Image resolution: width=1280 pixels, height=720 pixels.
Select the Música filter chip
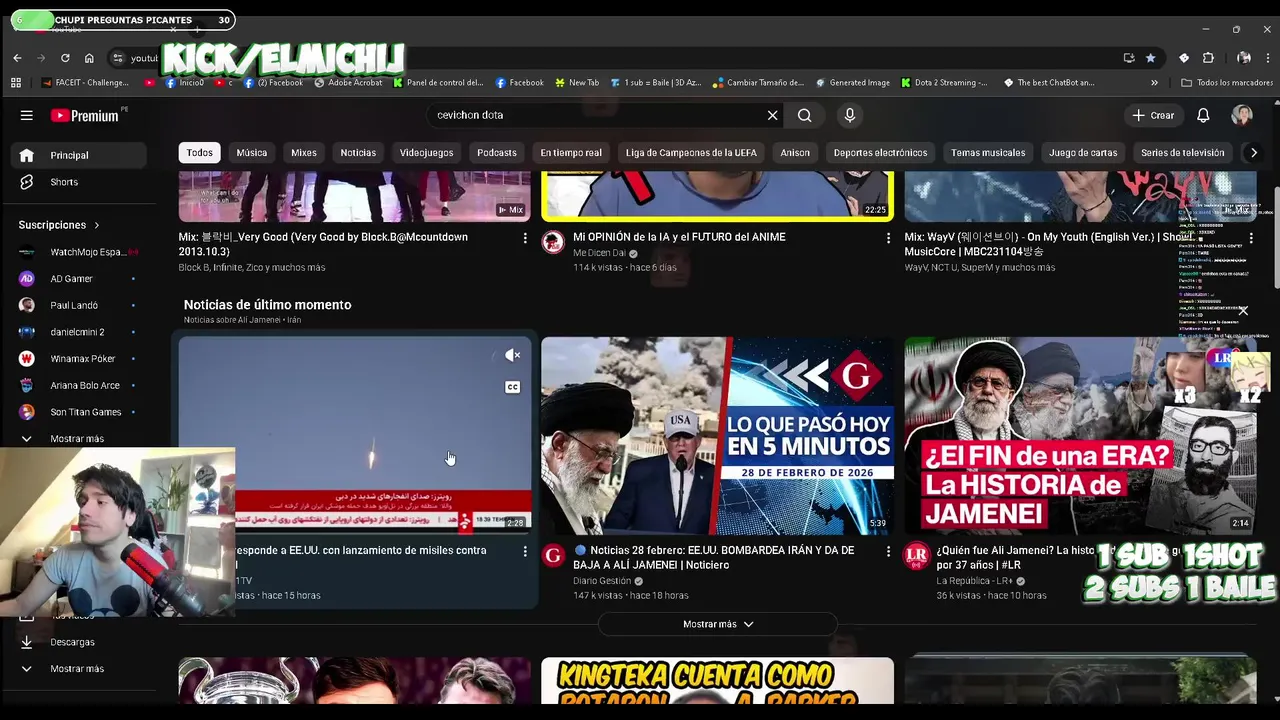(252, 153)
